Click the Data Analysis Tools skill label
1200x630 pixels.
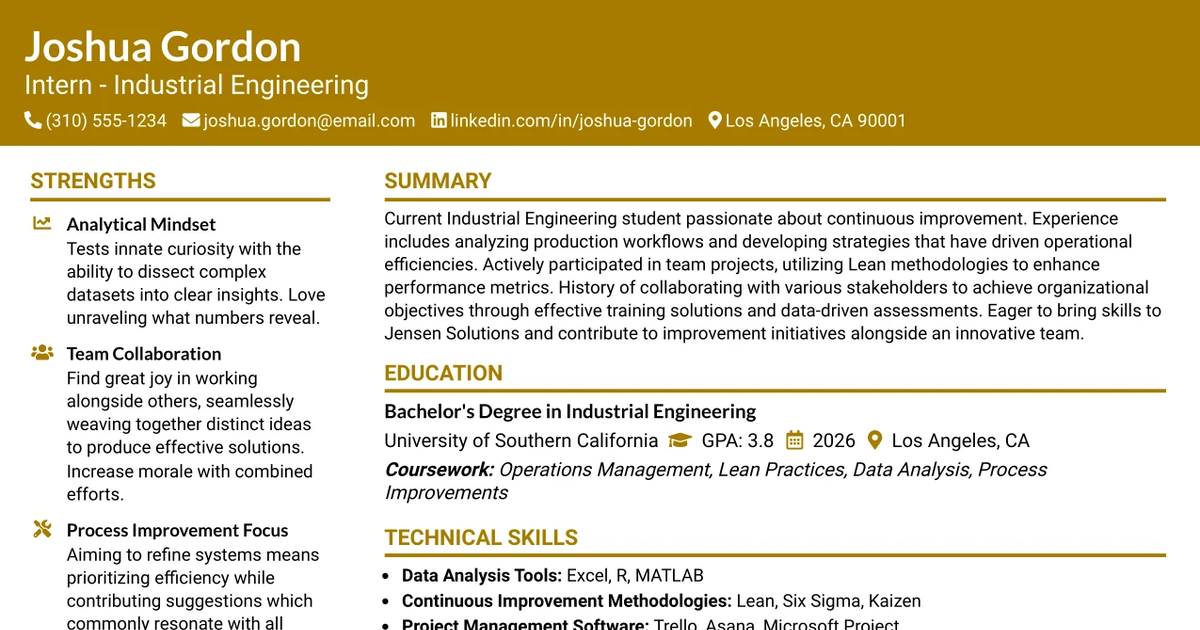click(x=482, y=575)
